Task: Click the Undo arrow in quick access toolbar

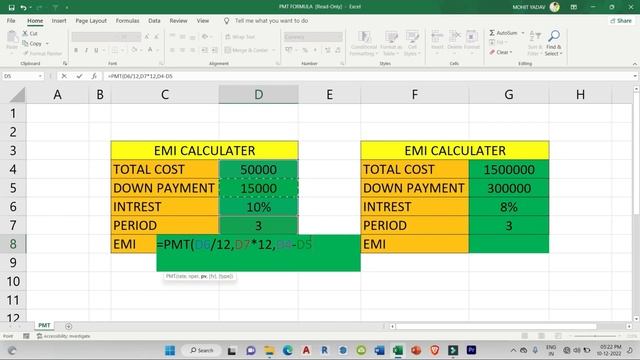Action: [23, 7]
